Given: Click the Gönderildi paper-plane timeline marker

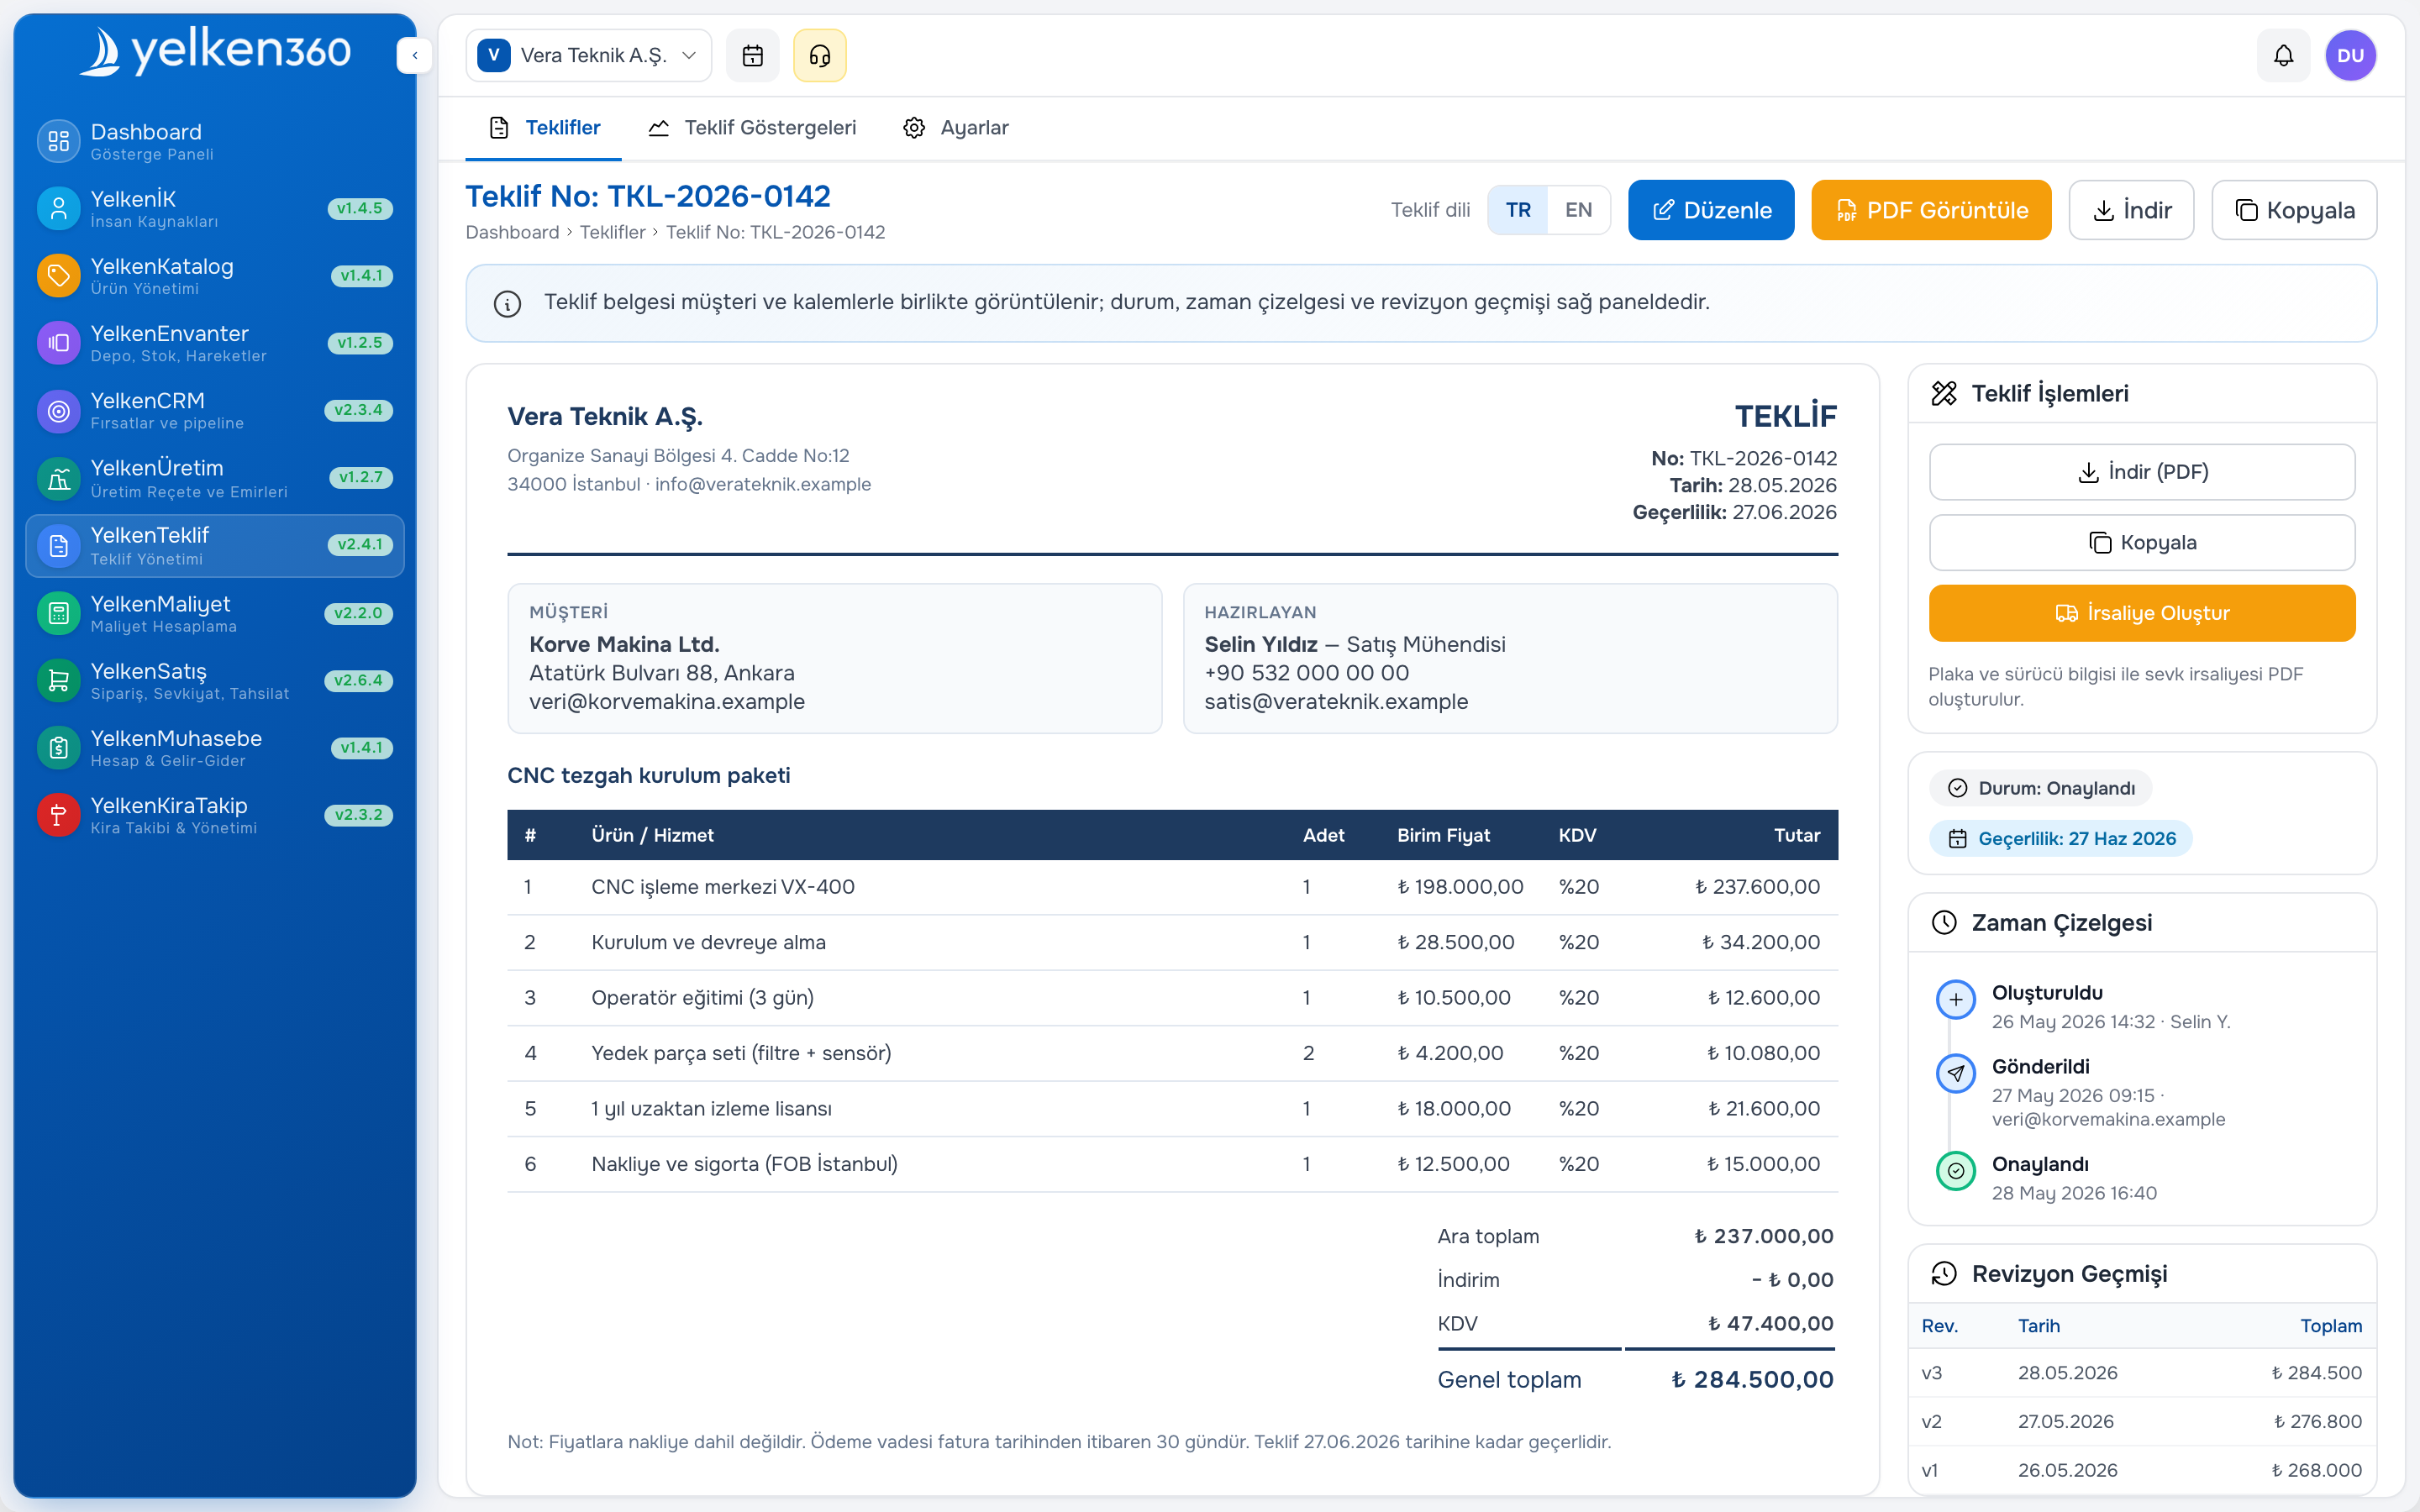Looking at the screenshot, I should tap(1955, 1073).
